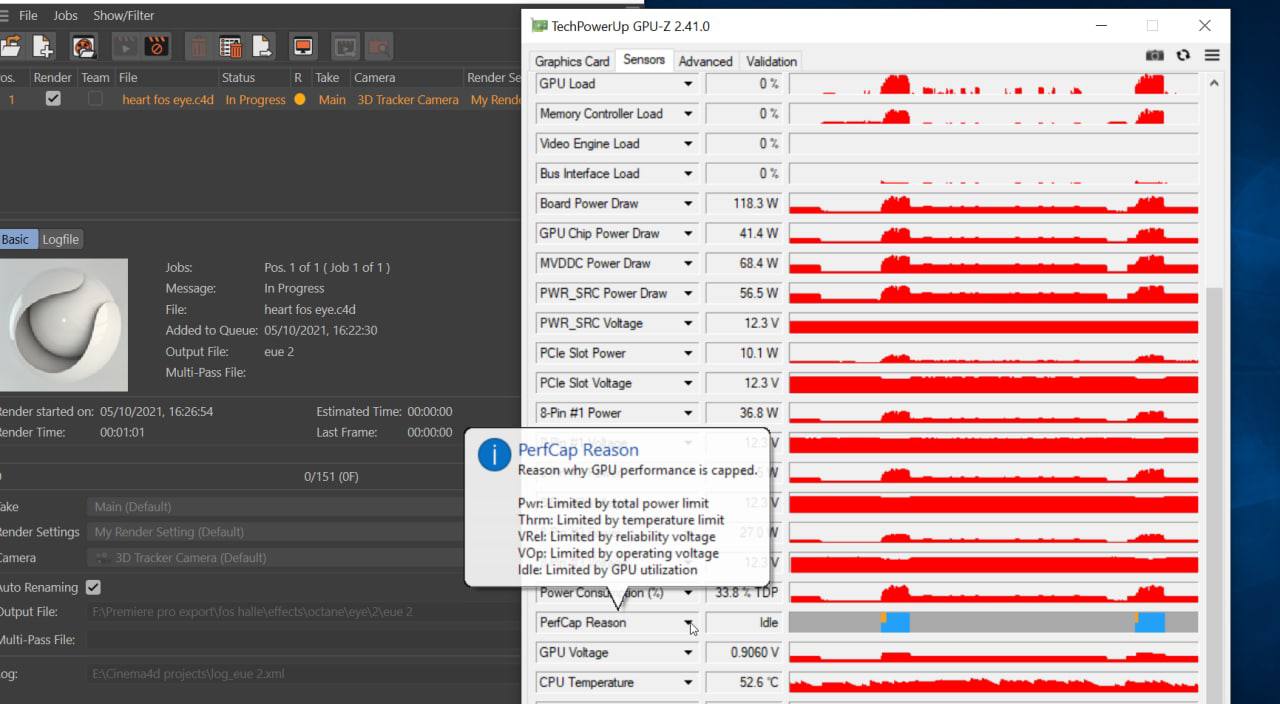The width and height of the screenshot is (1280, 704).
Task: Open the render folder icon in queue toolbar
Action: pyautogui.click(x=84, y=46)
